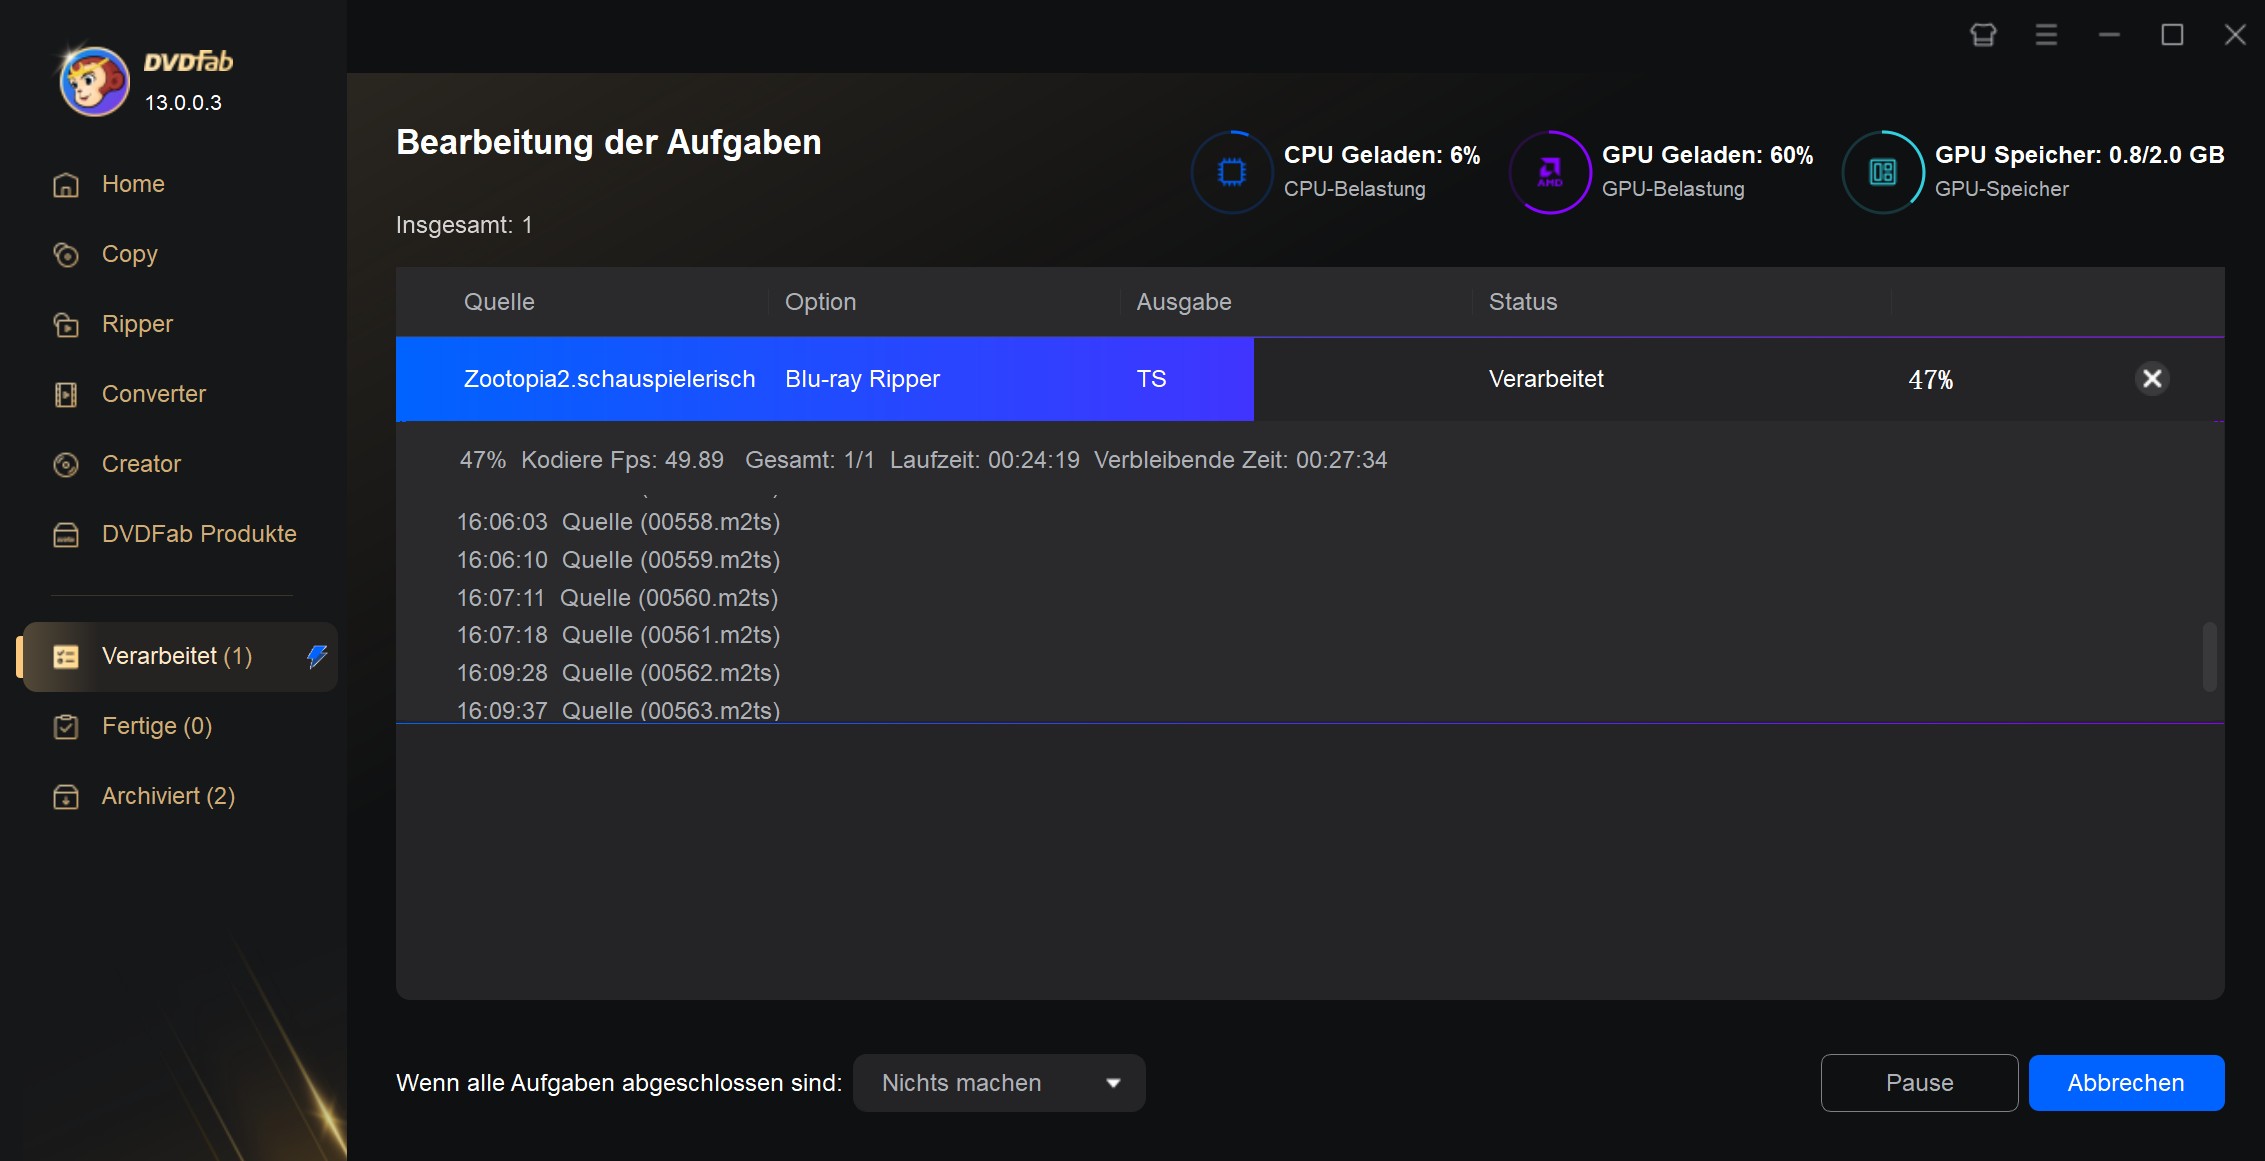Click the AMD GPU load icon

click(x=1550, y=172)
